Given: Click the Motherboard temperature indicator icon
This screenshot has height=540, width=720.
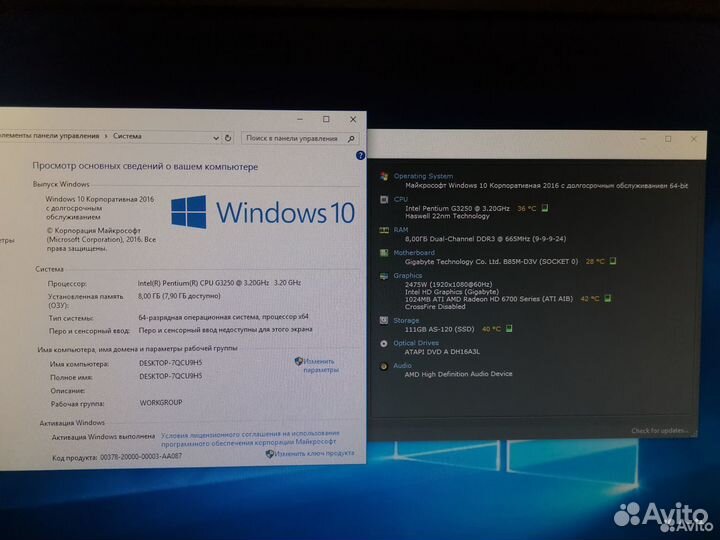Looking at the screenshot, I should coord(613,261).
